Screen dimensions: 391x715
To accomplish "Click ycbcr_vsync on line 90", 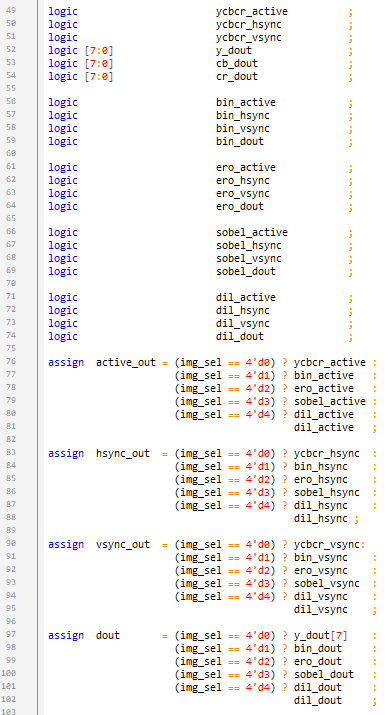I will [x=327, y=544].
